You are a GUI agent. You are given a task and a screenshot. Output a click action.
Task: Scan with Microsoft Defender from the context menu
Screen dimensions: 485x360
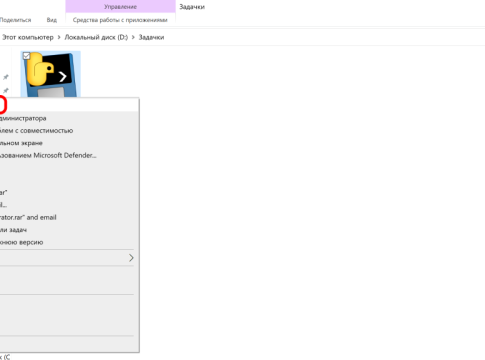(69, 155)
